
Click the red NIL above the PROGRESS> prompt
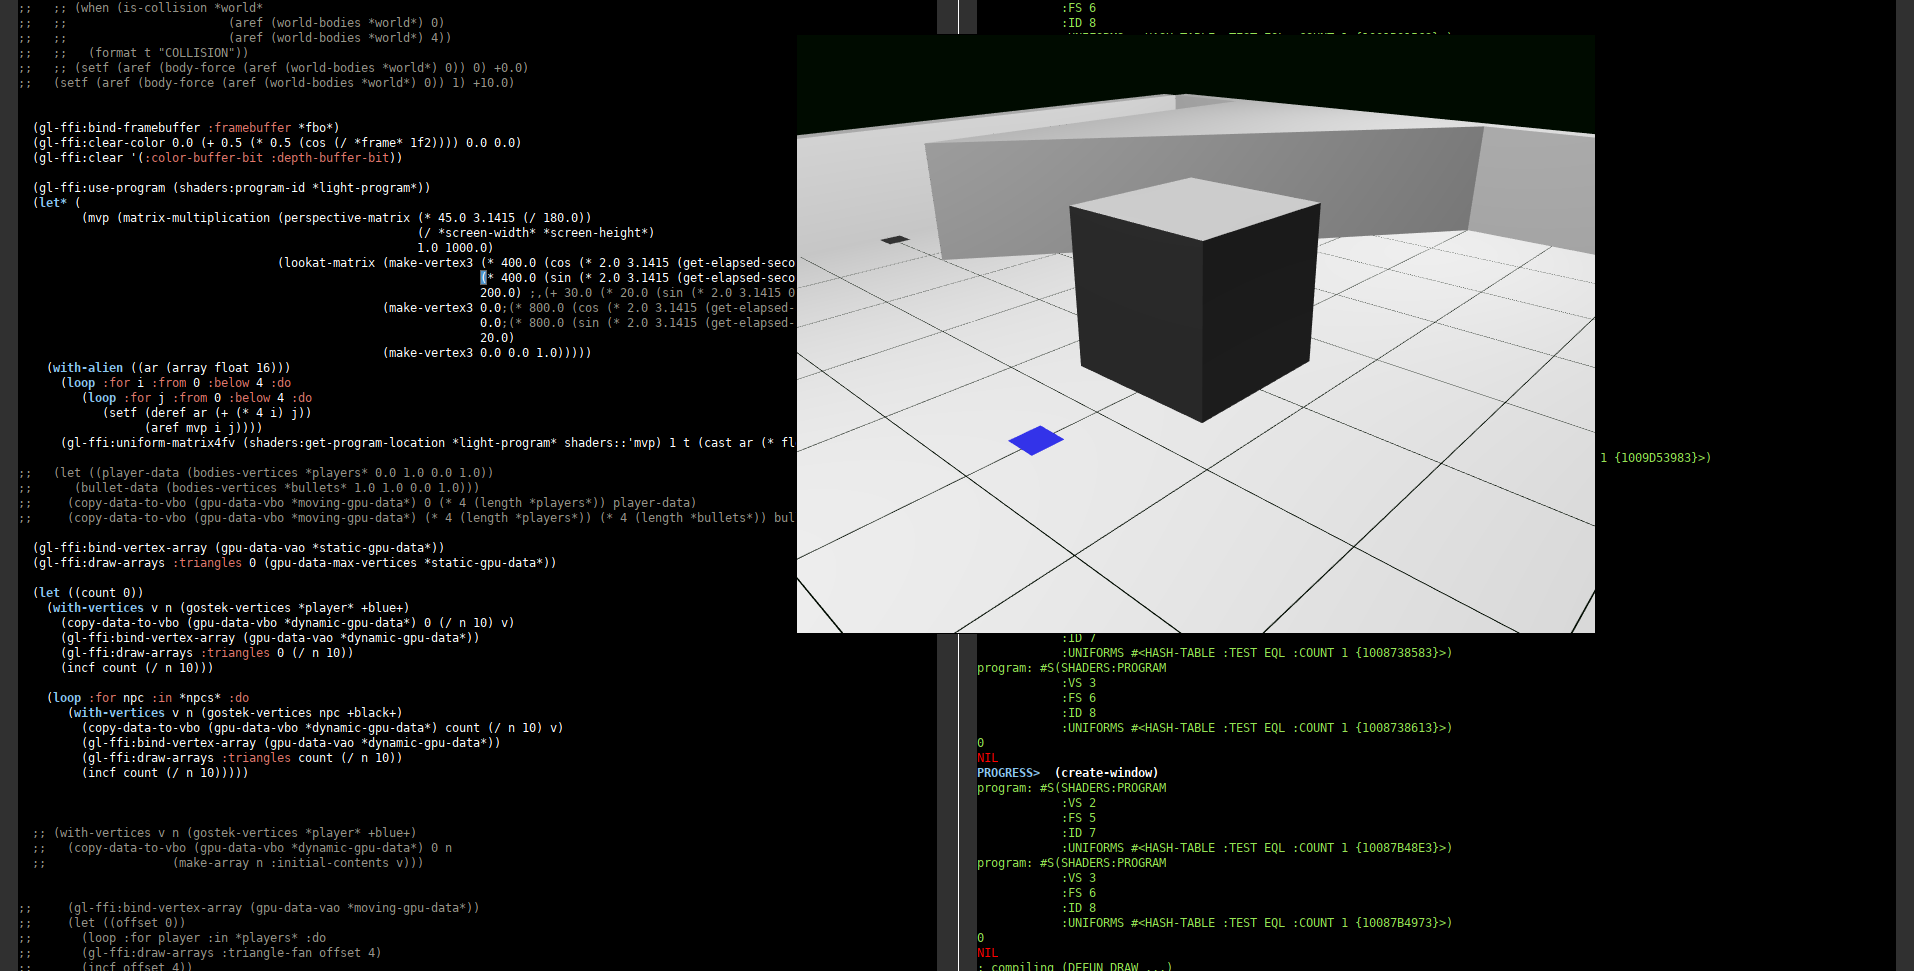click(987, 758)
